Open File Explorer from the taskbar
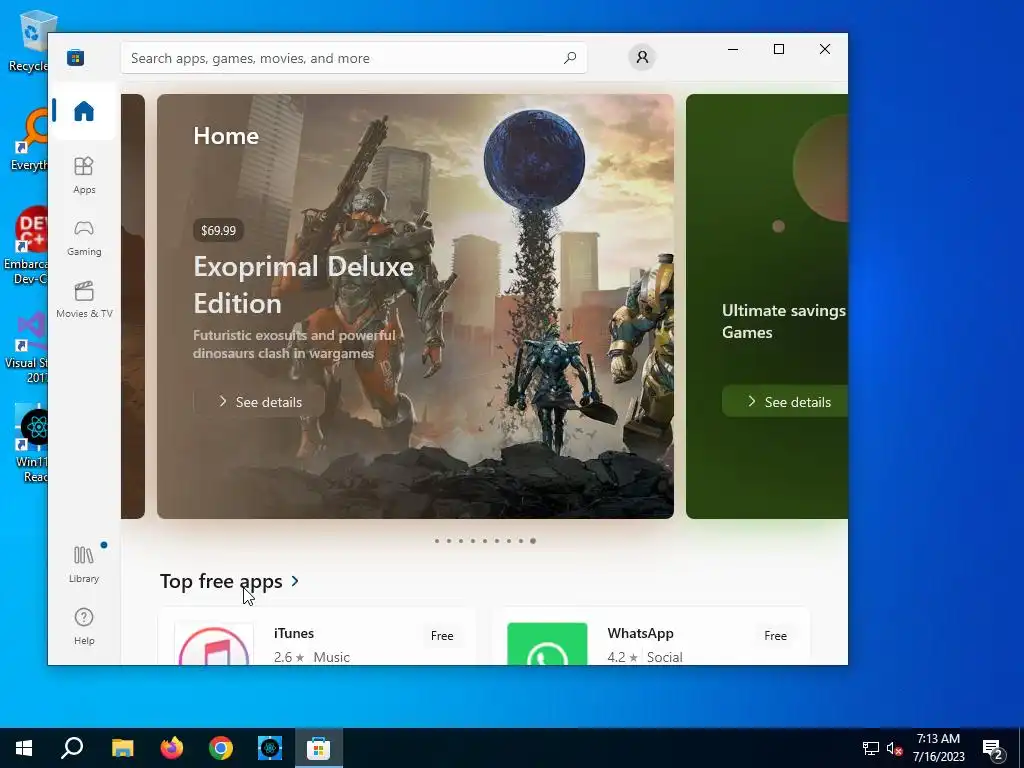The height and width of the screenshot is (768, 1024). coord(122,748)
